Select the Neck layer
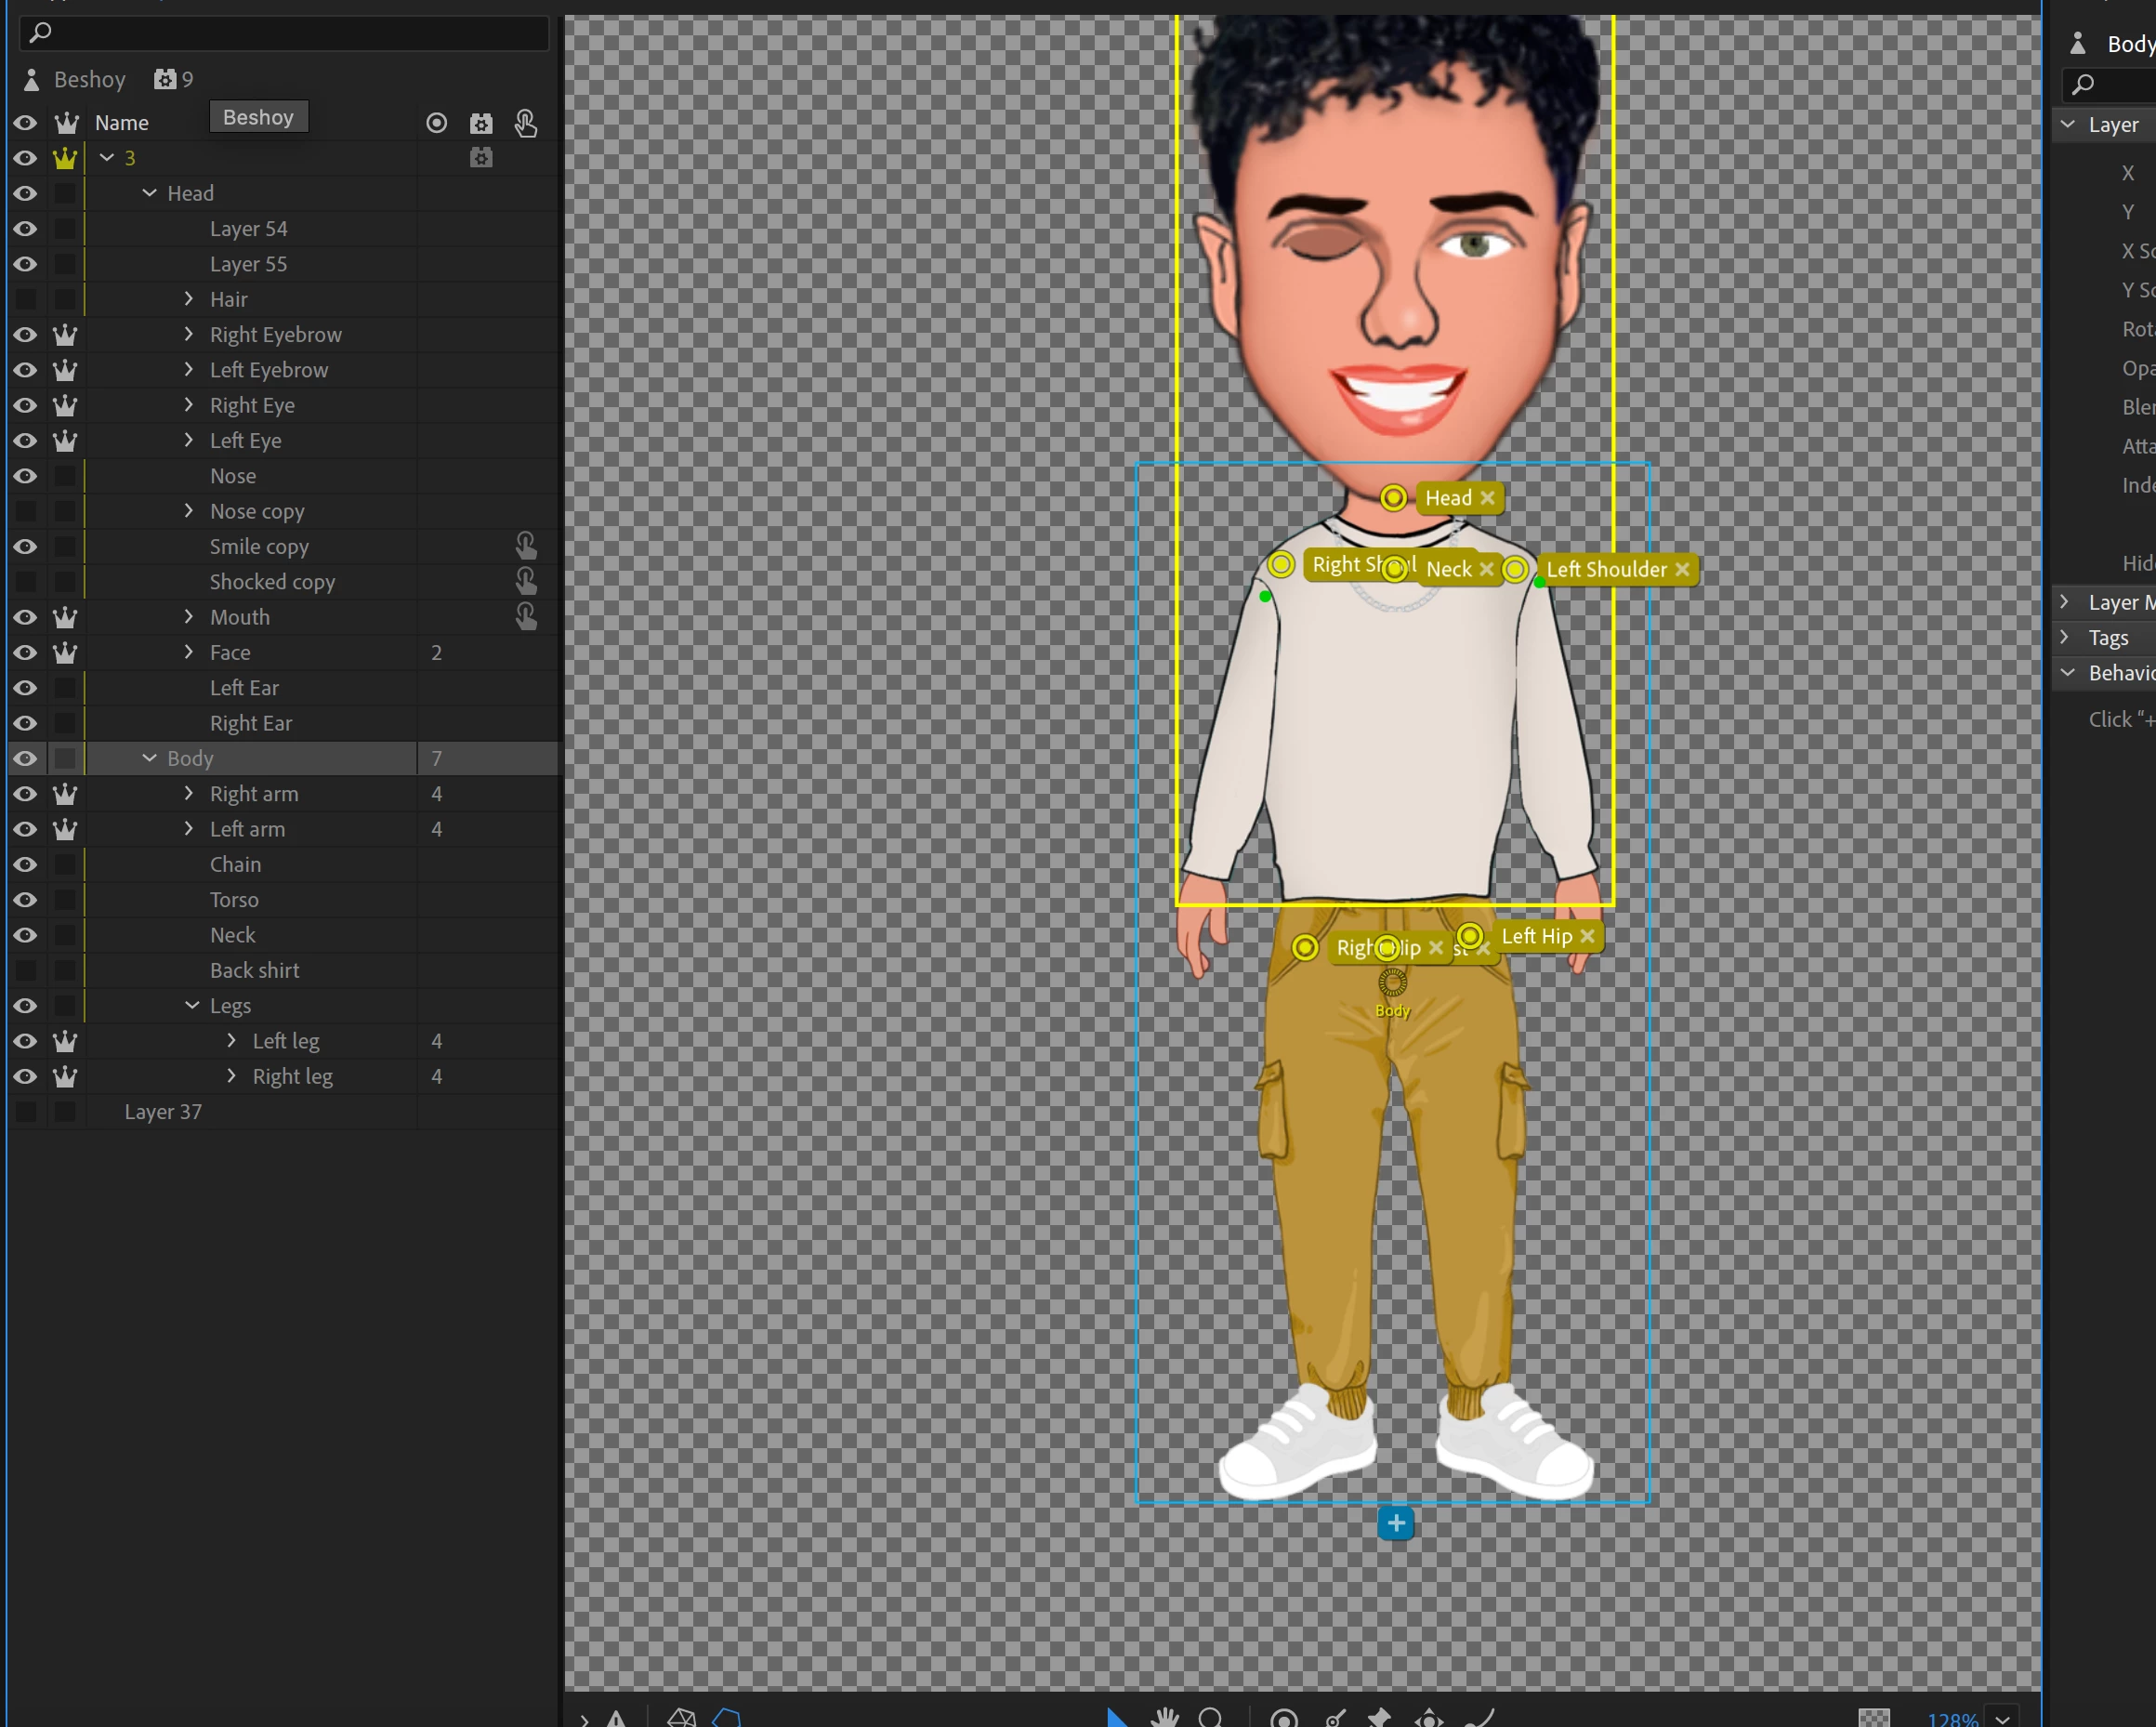The width and height of the screenshot is (2156, 1727). 233,935
